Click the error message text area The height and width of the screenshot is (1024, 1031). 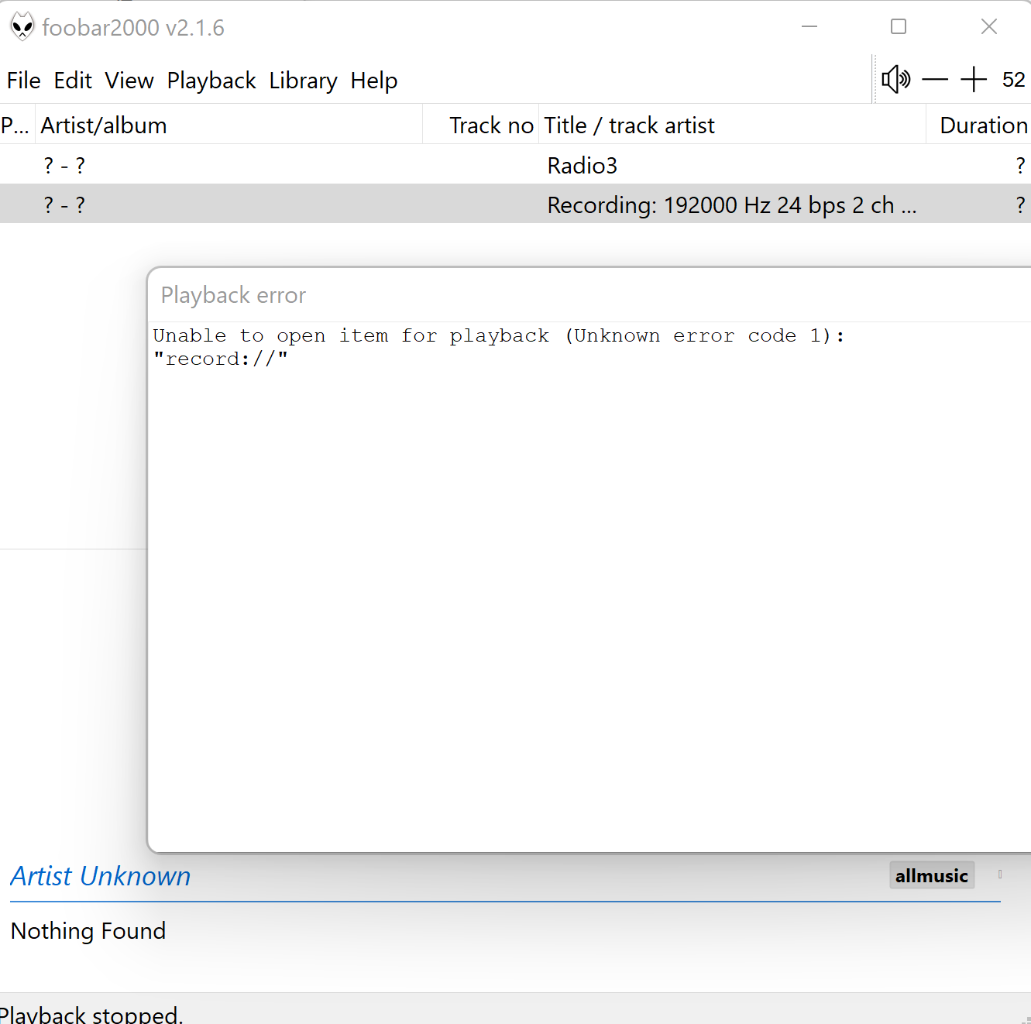point(589,585)
